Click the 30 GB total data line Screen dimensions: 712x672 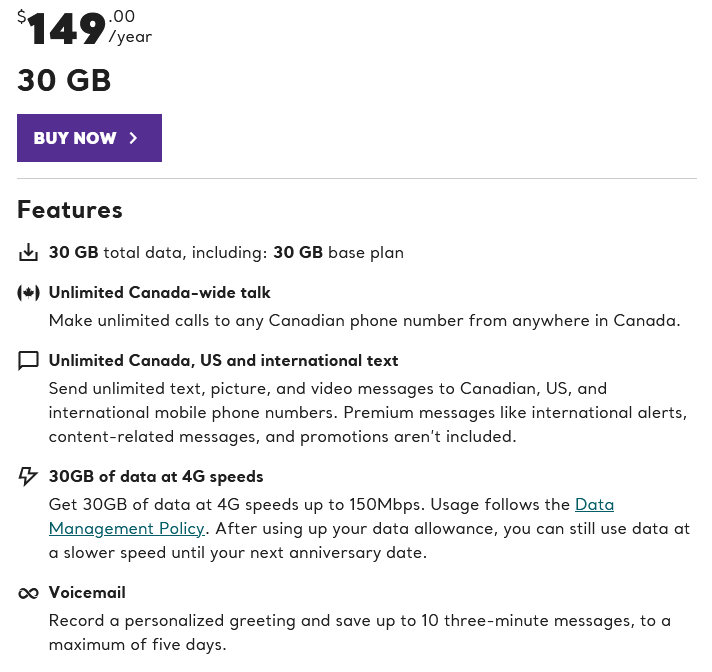pos(226,253)
